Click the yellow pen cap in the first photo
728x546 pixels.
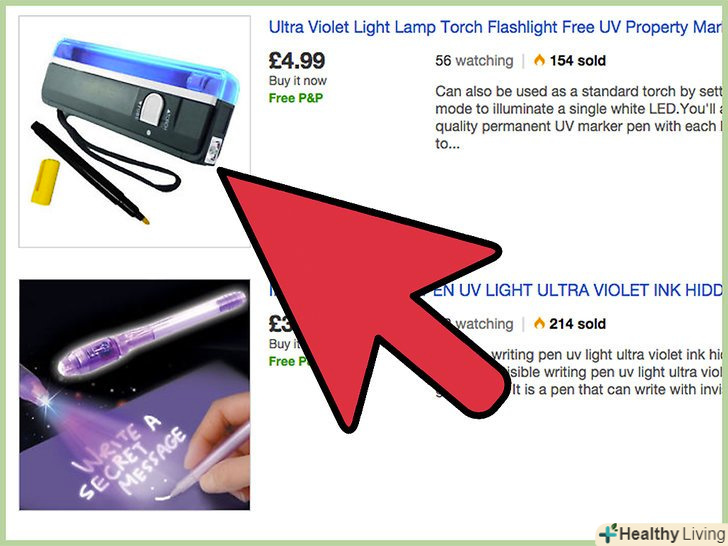45,182
